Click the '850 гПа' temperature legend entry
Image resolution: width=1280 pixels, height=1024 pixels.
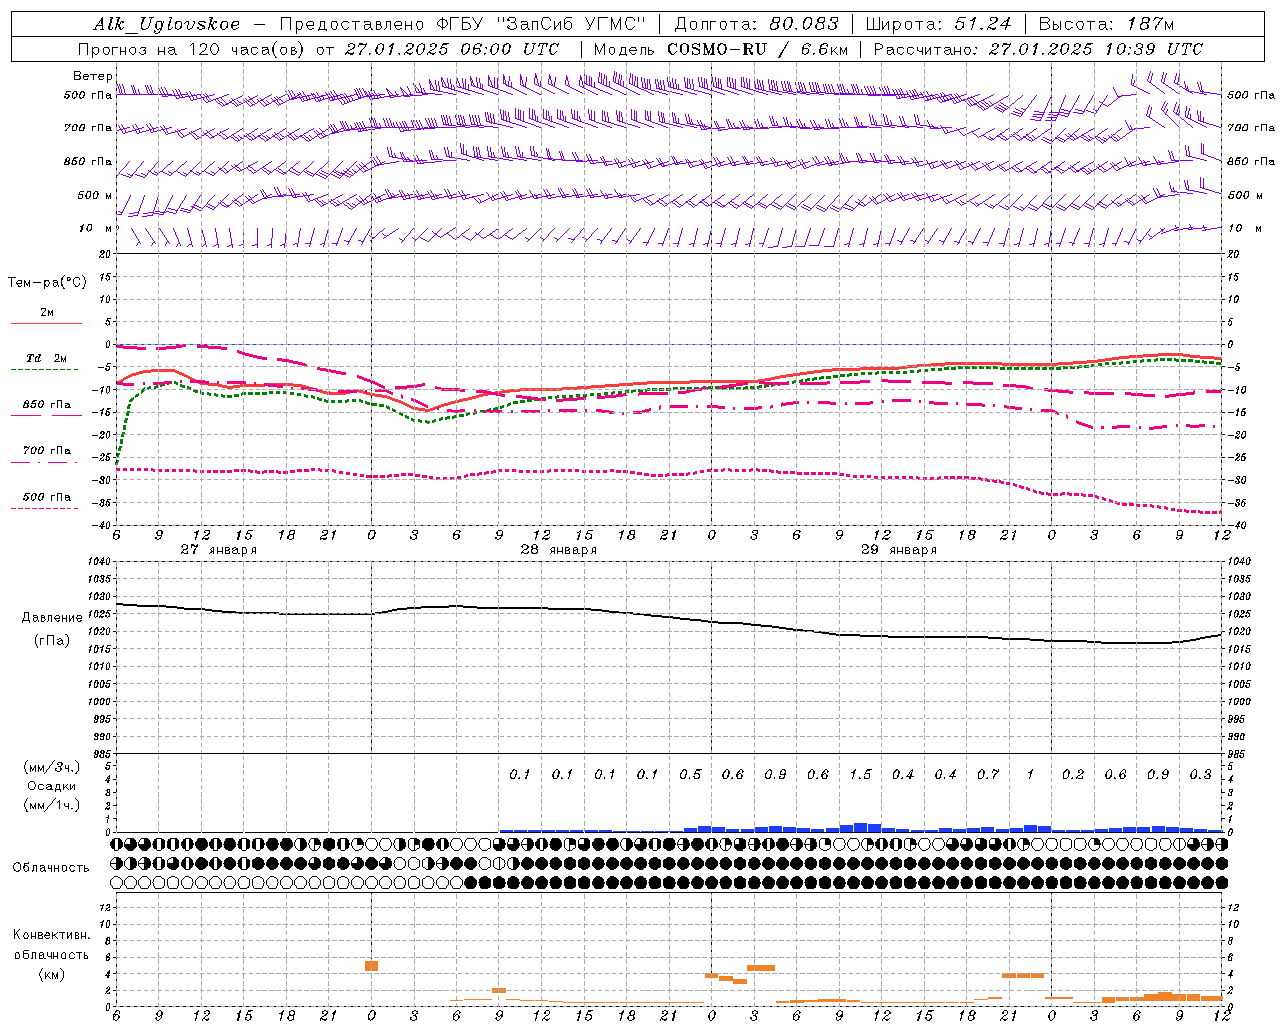pyautogui.click(x=47, y=405)
